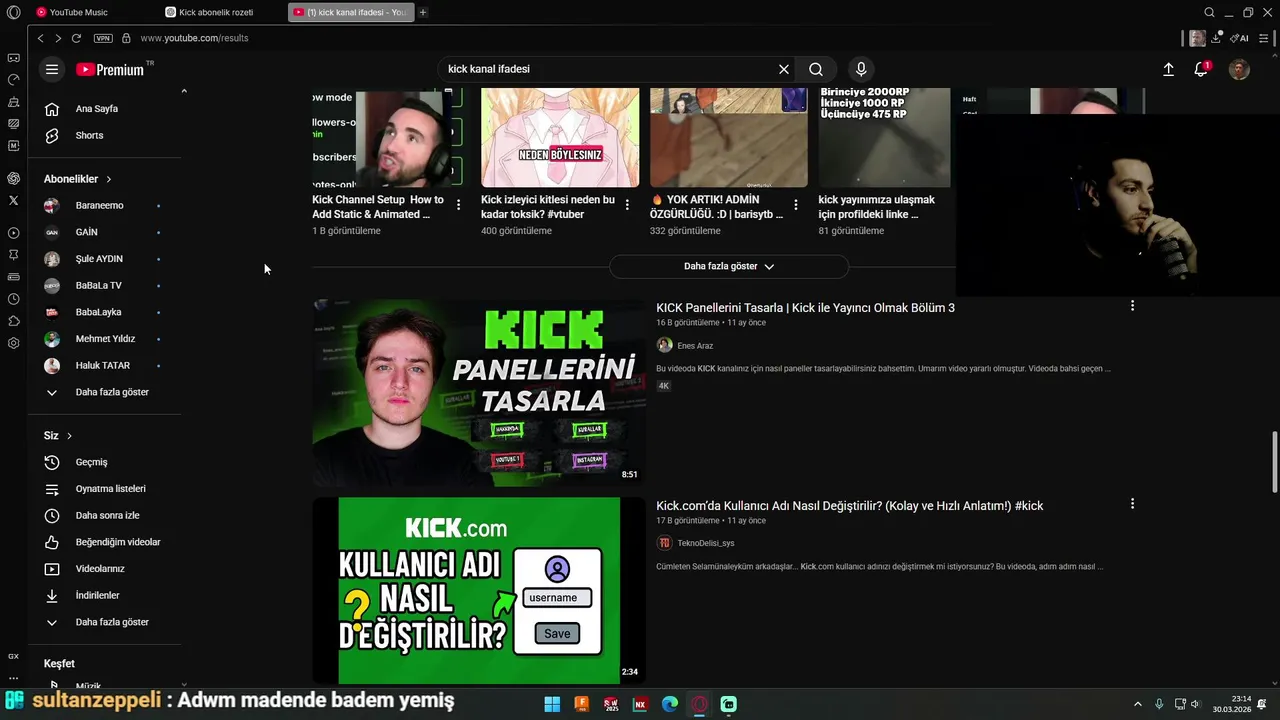Open options for YOK ARTIK ADMİN short
Image resolution: width=1280 pixels, height=720 pixels.
pyautogui.click(x=796, y=204)
